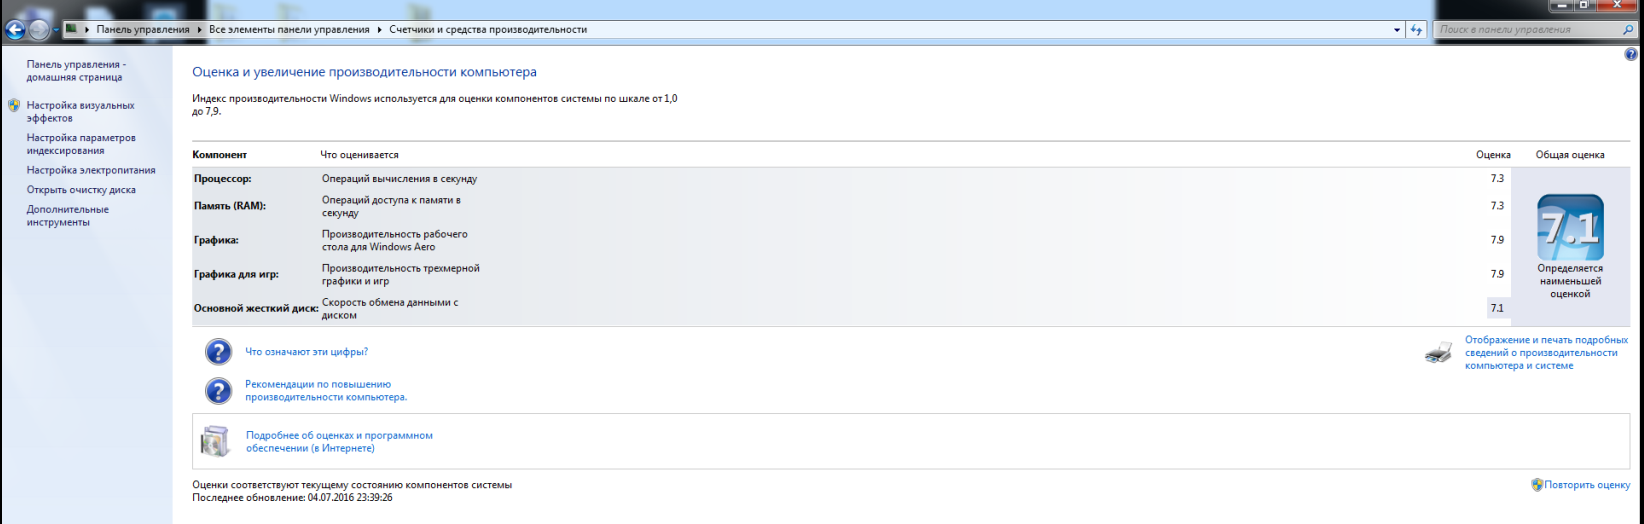
Task: Click the 7.1 overall score badge
Action: pos(1570,227)
